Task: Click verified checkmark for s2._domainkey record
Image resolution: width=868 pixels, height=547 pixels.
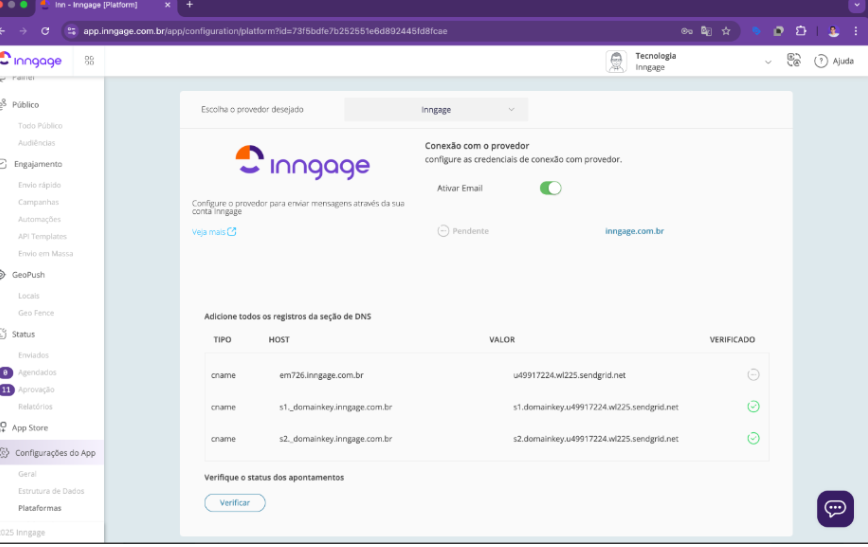Action: (753, 438)
